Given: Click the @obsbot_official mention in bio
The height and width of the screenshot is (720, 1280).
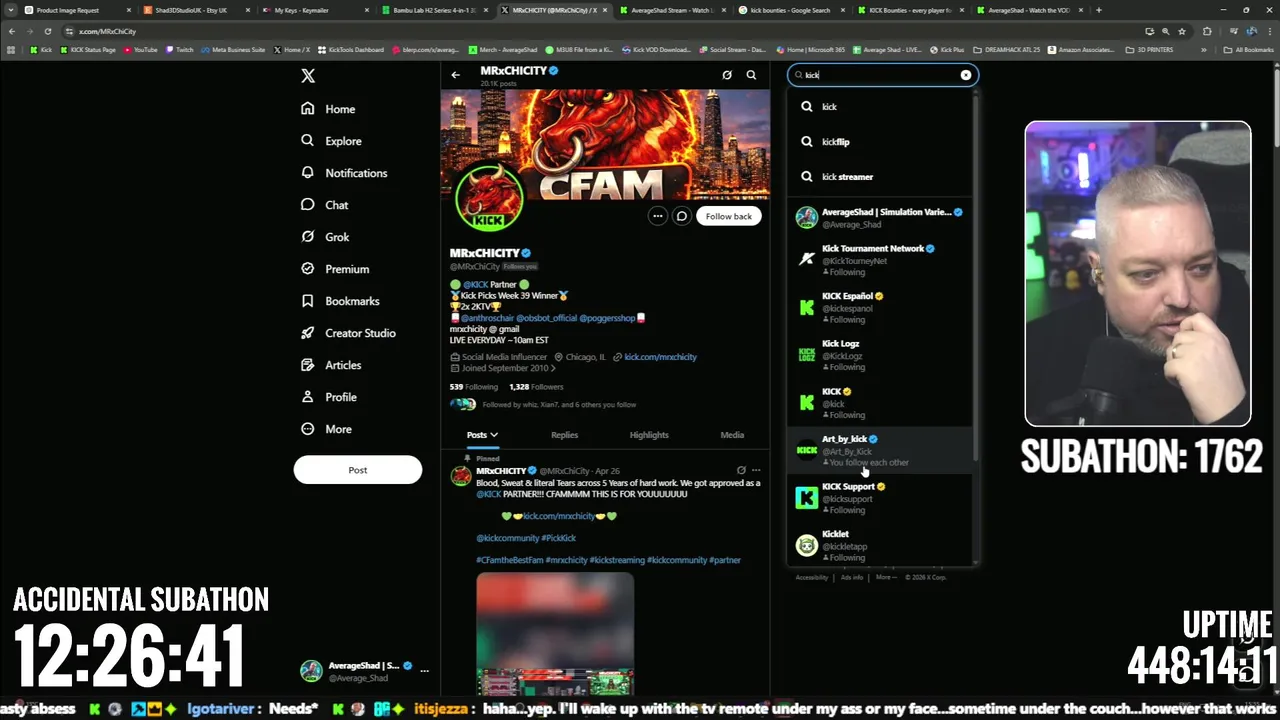Looking at the screenshot, I should [546, 318].
